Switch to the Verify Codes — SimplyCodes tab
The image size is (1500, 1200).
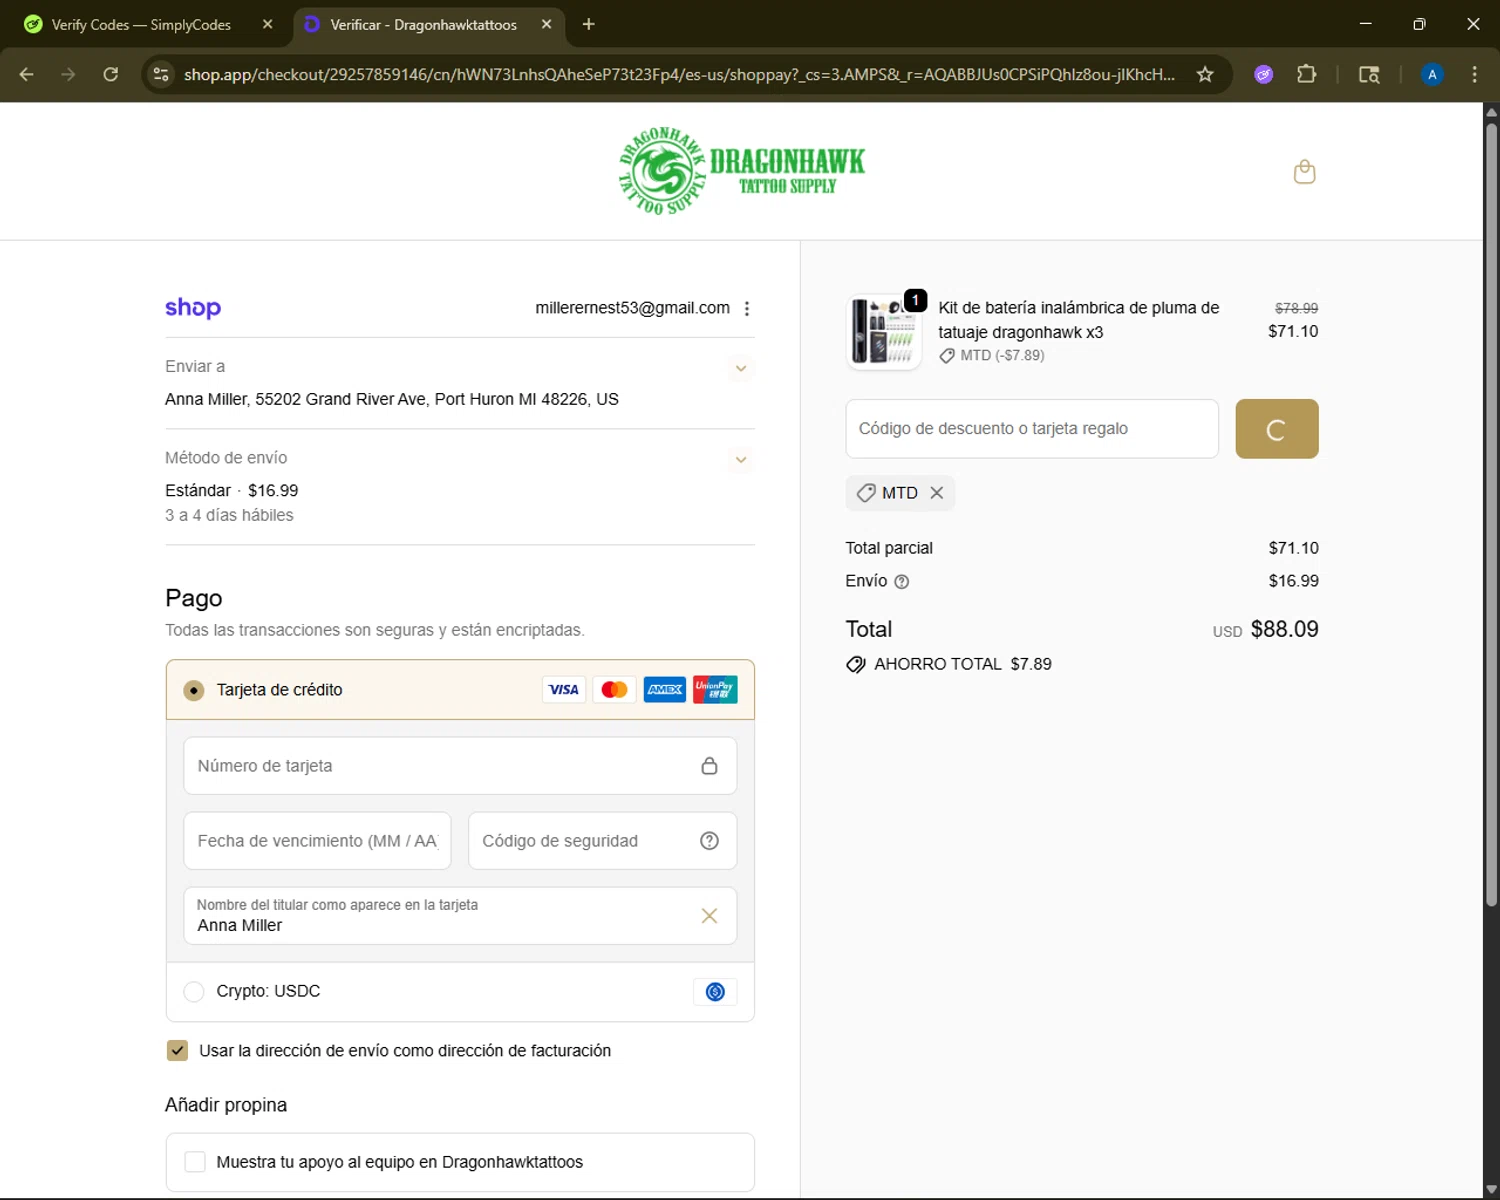150,24
